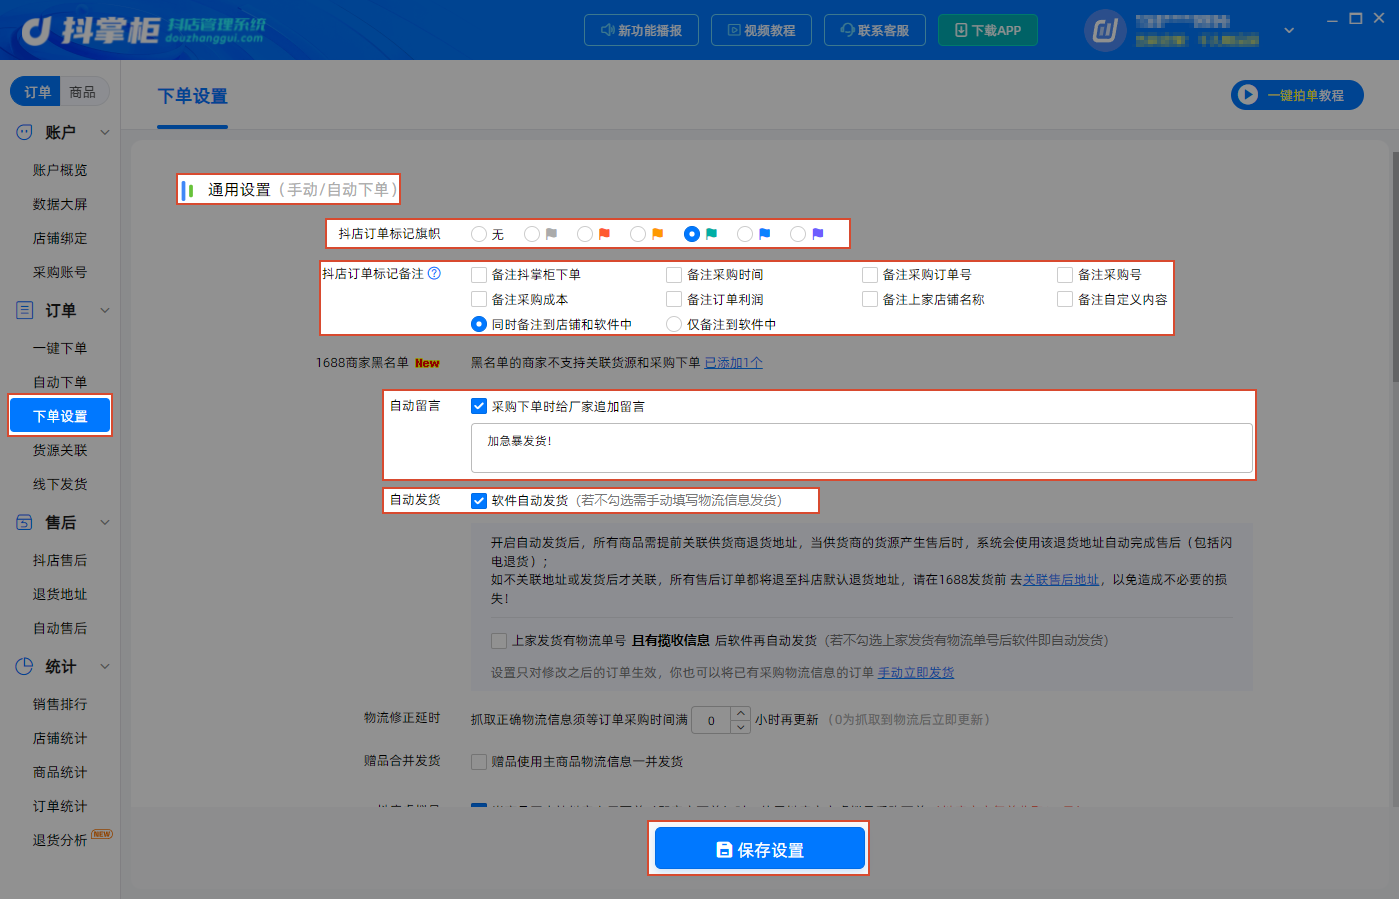
Task: Open the account dropdown arrow in header
Action: click(1289, 30)
